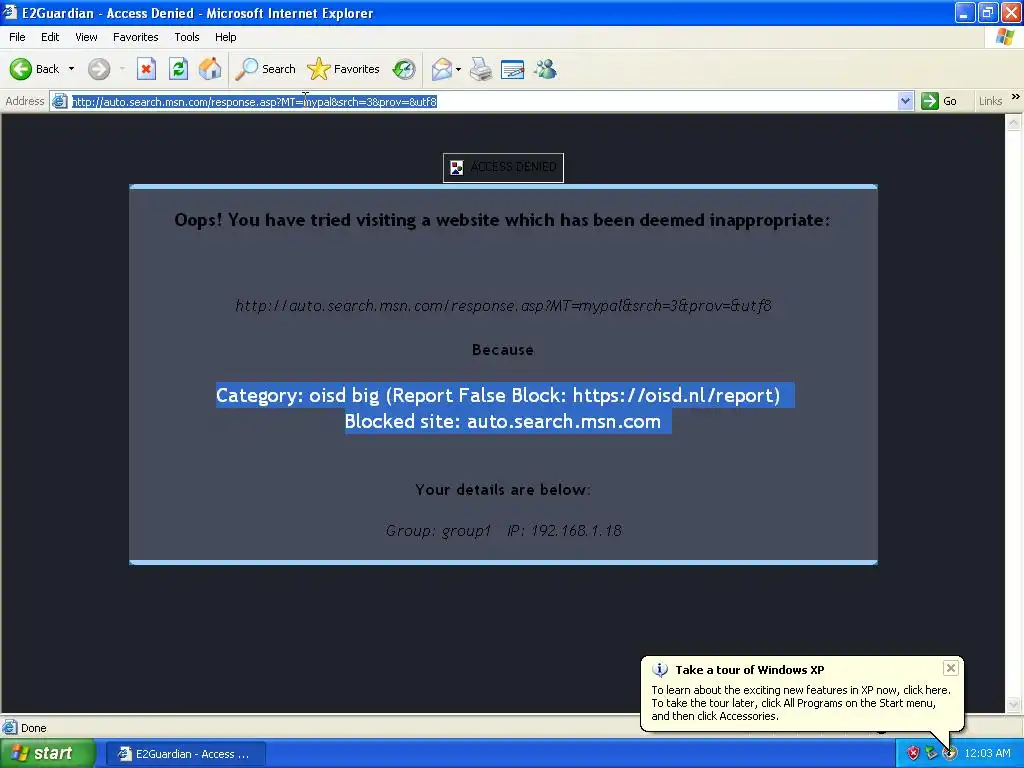Screen dimensions: 1024x768
Task: Open the Start menu
Action: click(x=47, y=754)
